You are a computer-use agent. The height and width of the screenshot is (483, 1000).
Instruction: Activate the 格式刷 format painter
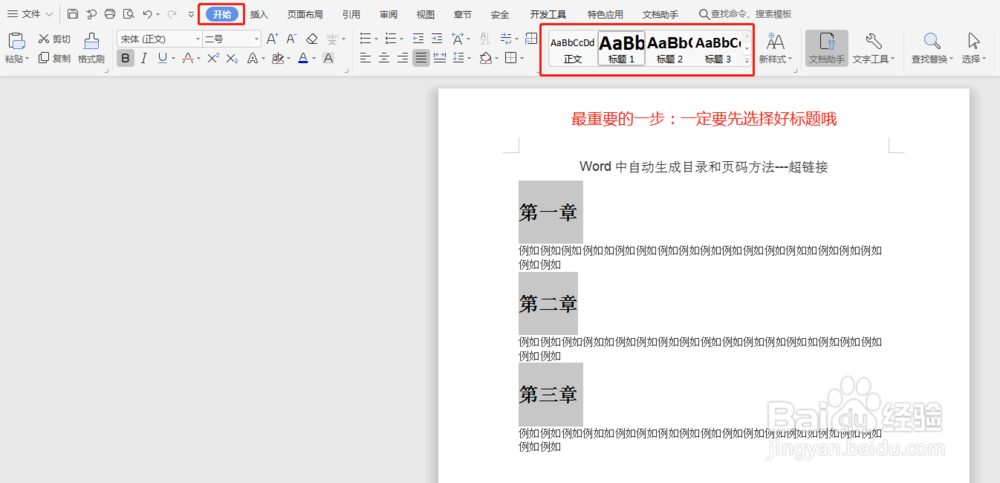click(91, 48)
